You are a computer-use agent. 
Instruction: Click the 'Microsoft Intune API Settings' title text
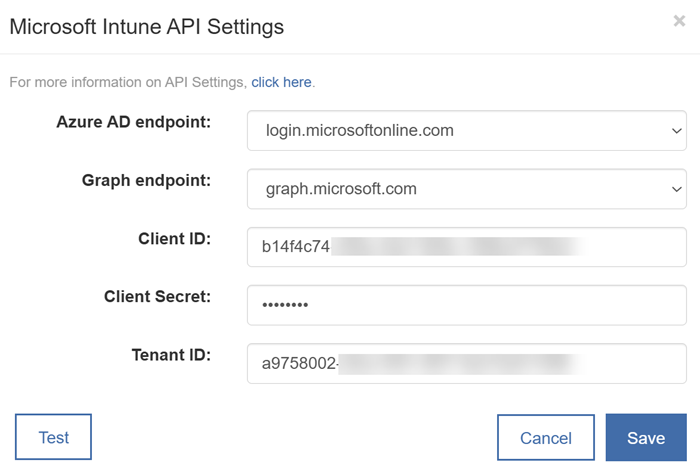tap(146, 27)
